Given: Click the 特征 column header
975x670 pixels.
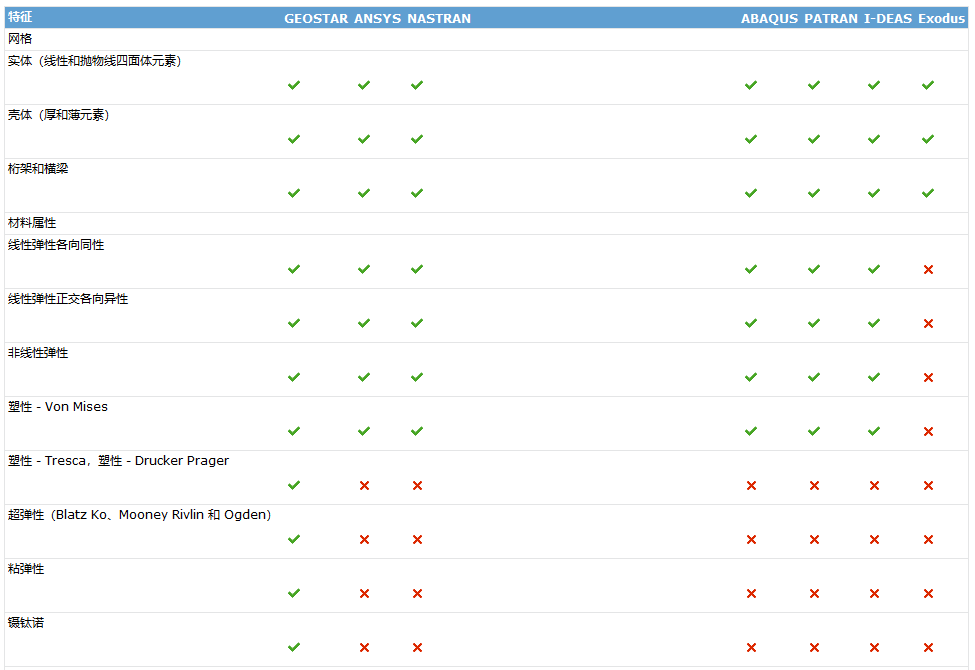Looking at the screenshot, I should (x=20, y=17).
